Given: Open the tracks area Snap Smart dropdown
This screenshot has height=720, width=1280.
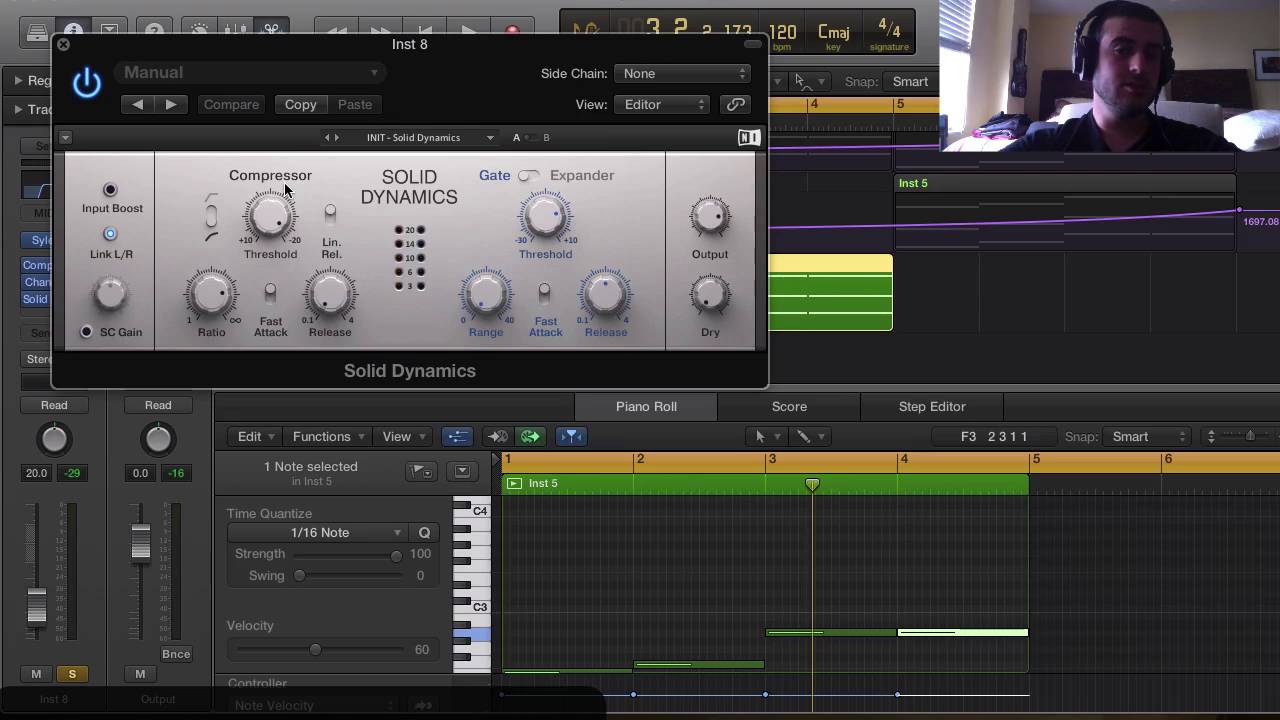Looking at the screenshot, I should click(x=910, y=82).
